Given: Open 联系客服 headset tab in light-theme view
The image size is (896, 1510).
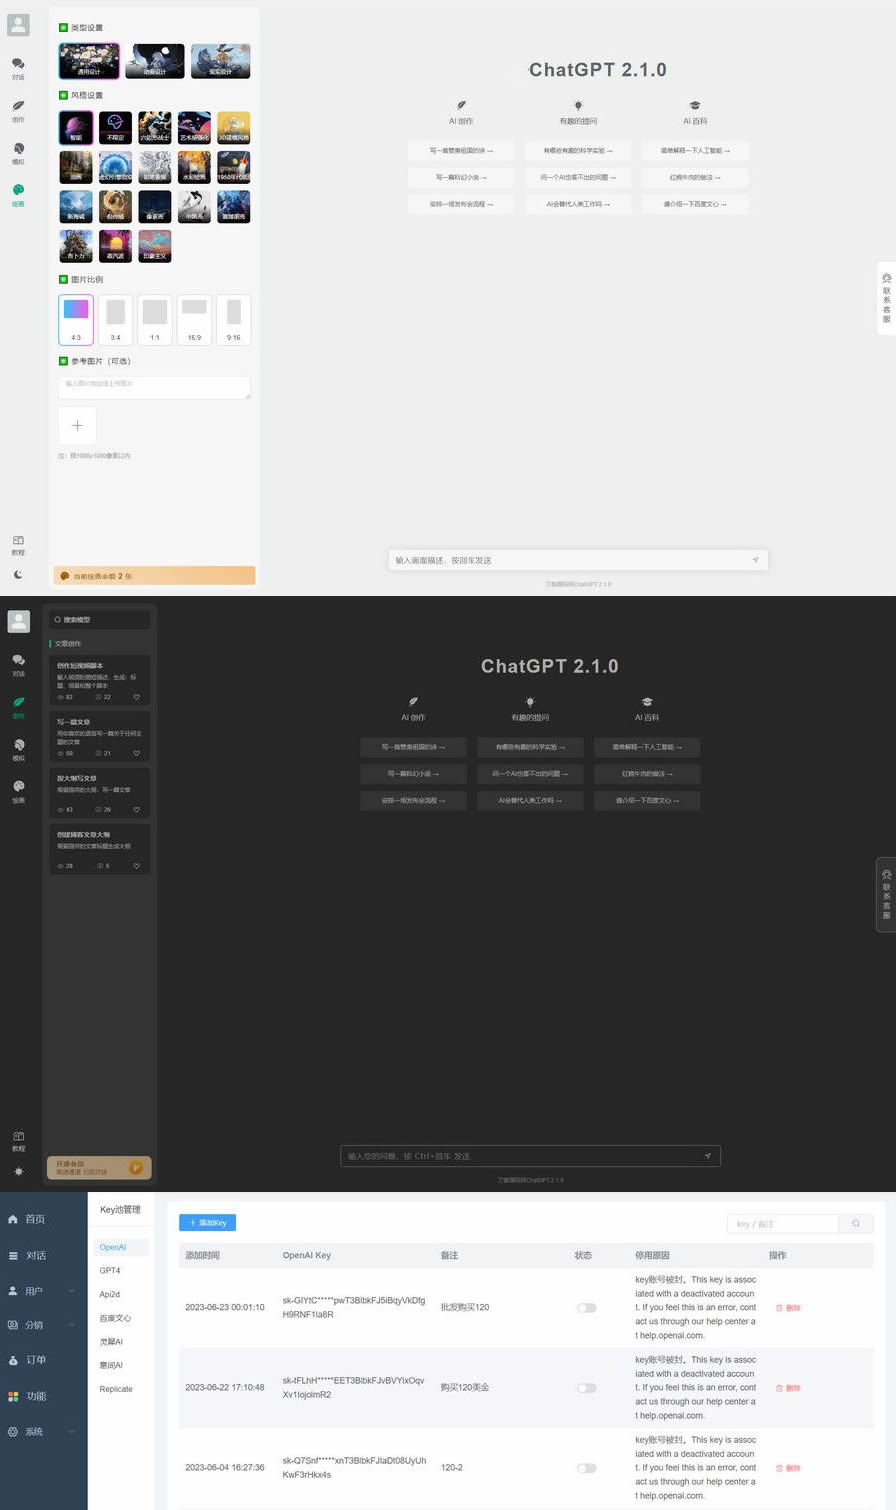Looking at the screenshot, I should tap(886, 298).
